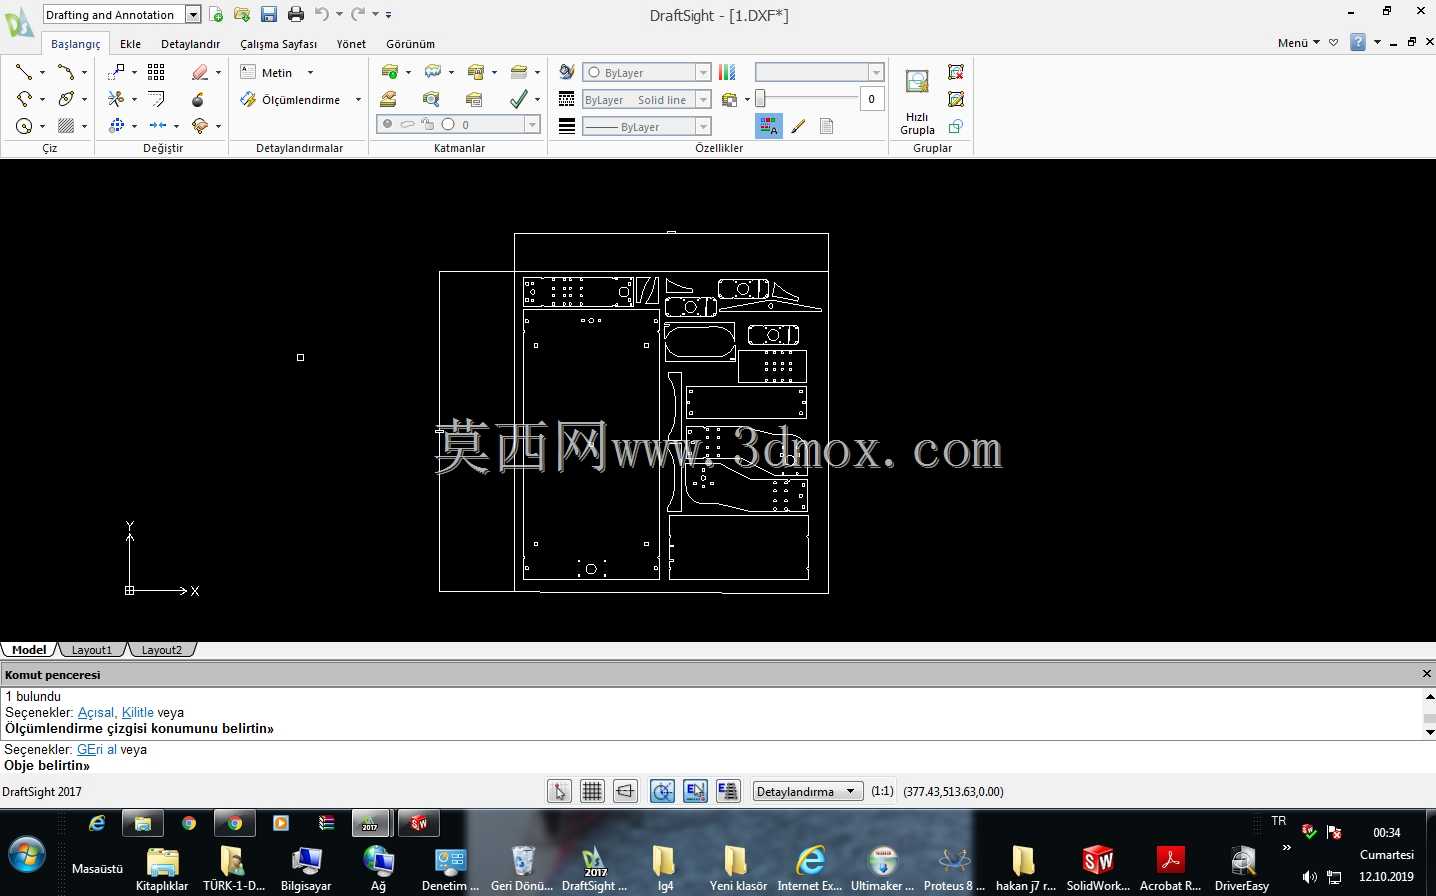Open the Çalışma Sayfası ribbon tab
Image resolution: width=1436 pixels, height=896 pixels.
(x=278, y=44)
